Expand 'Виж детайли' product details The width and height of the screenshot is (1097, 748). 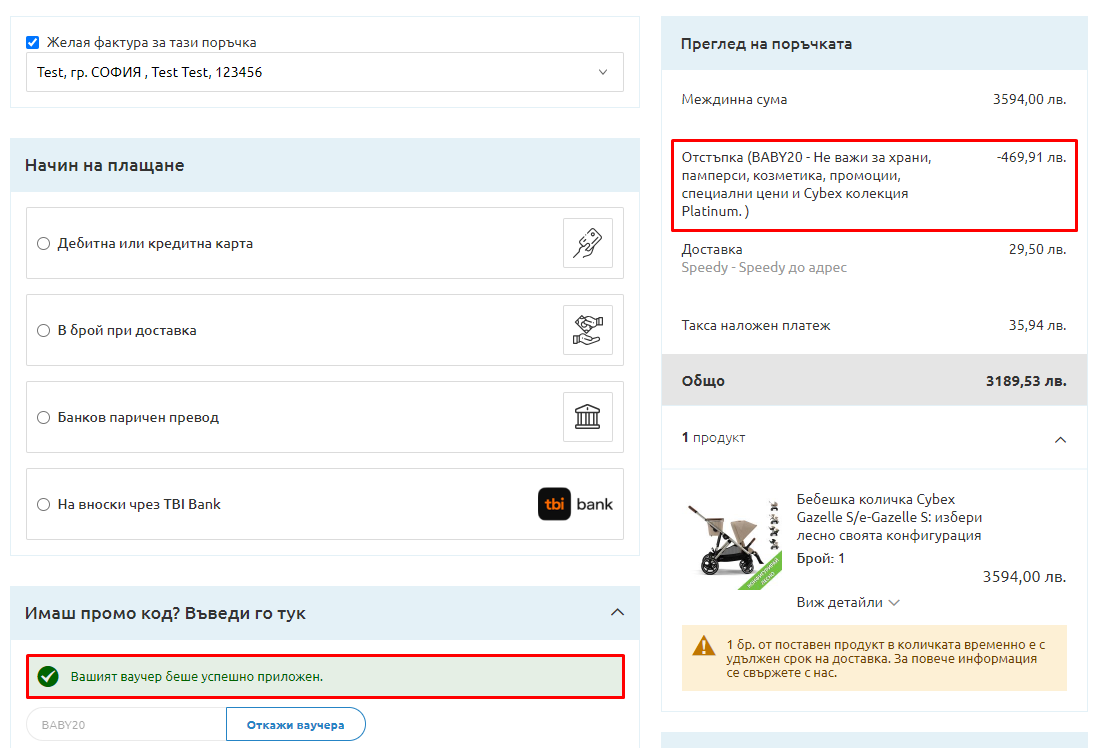coord(848,603)
